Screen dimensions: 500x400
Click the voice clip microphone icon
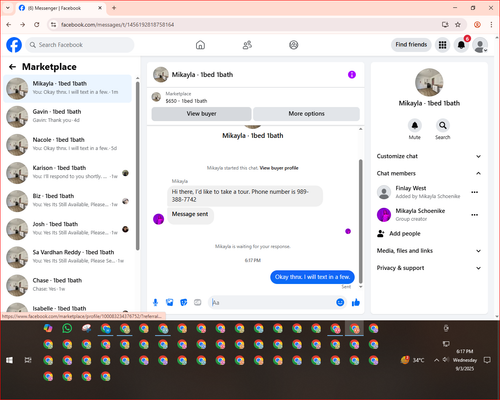[155, 302]
